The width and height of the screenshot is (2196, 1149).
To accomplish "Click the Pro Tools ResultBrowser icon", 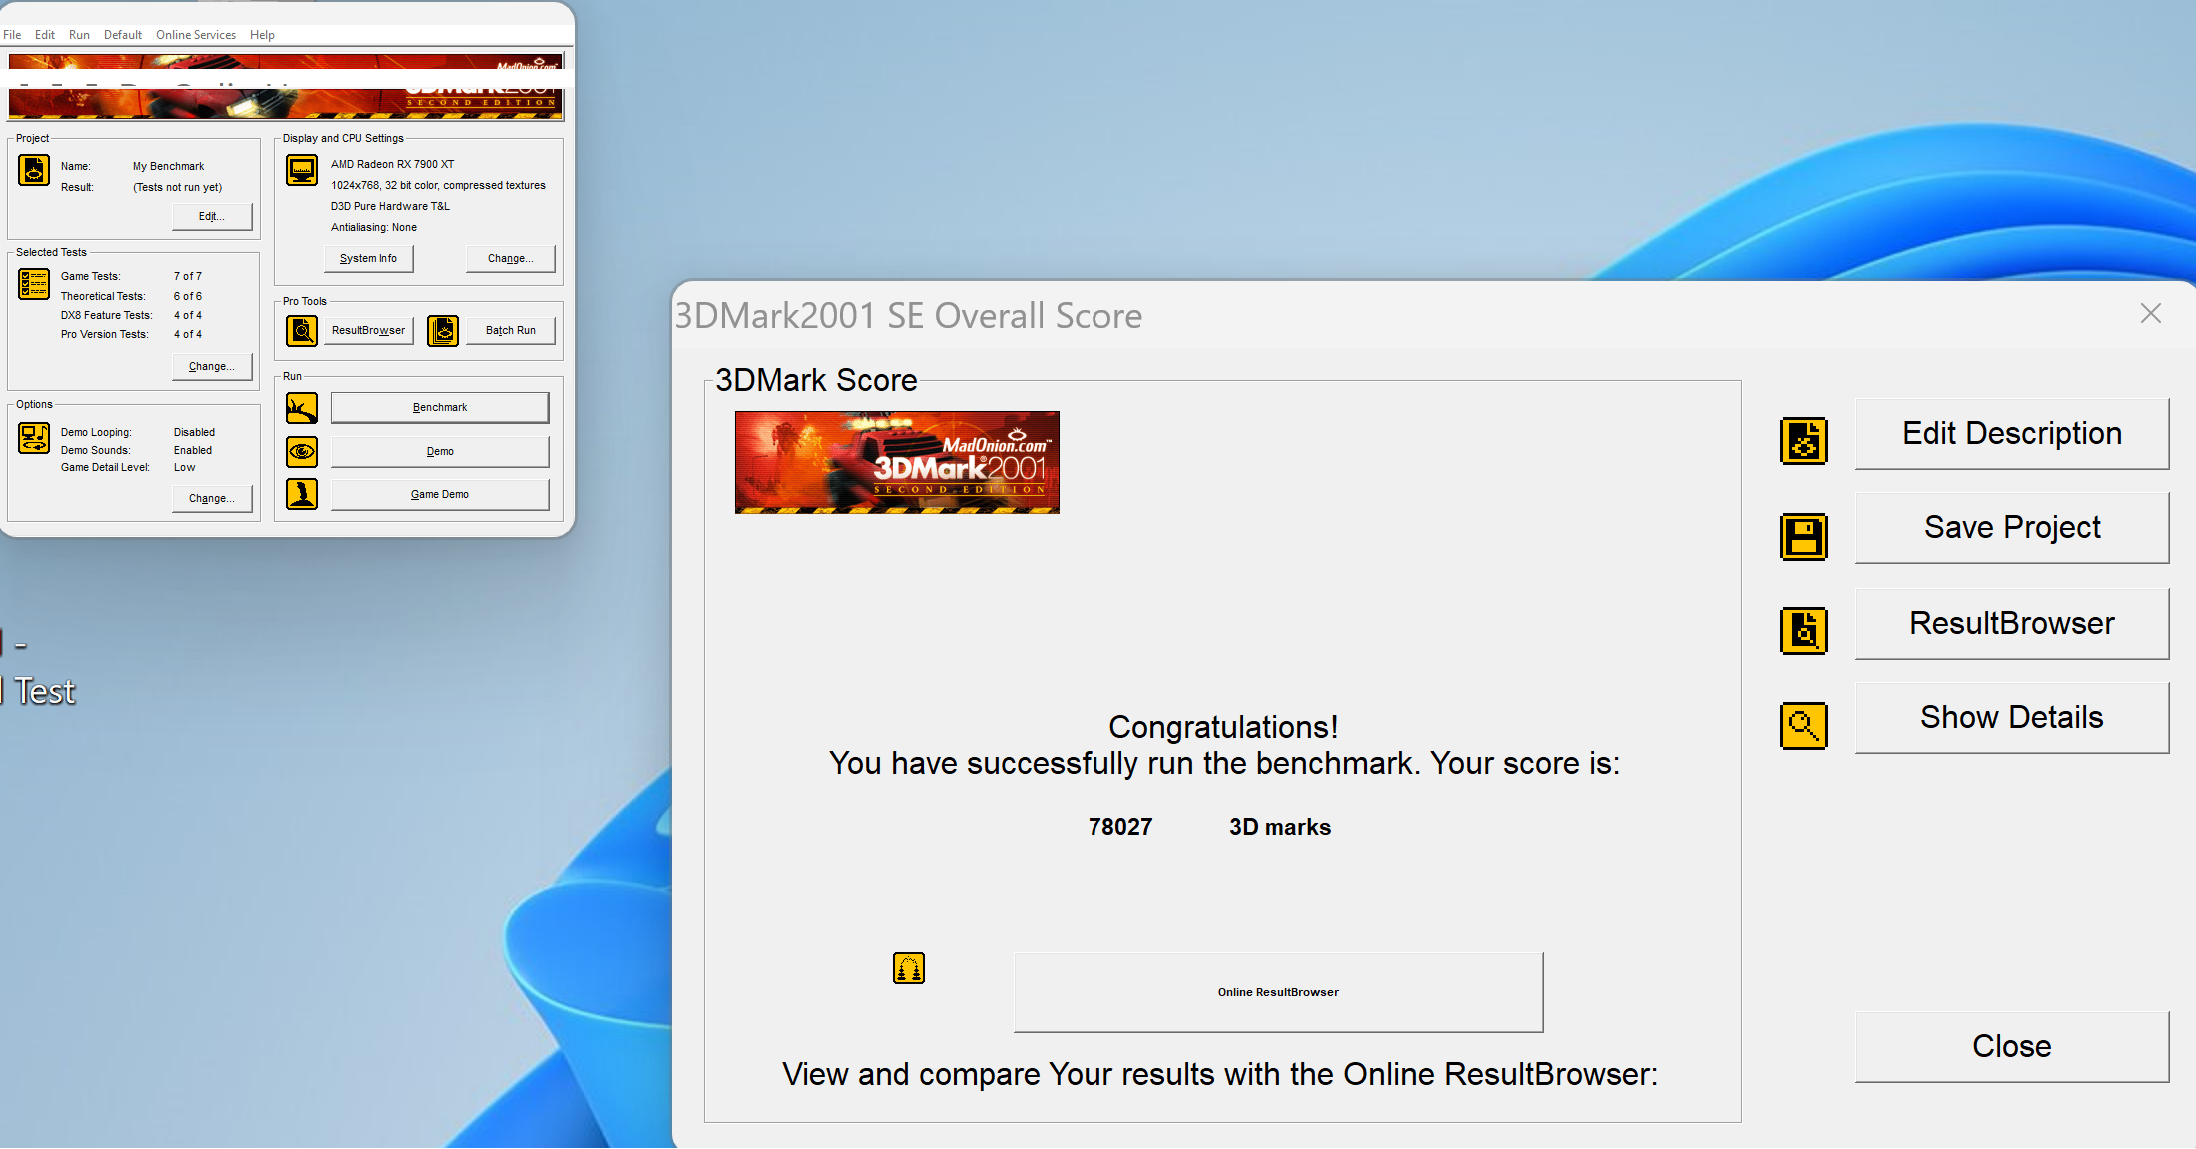I will tap(302, 330).
